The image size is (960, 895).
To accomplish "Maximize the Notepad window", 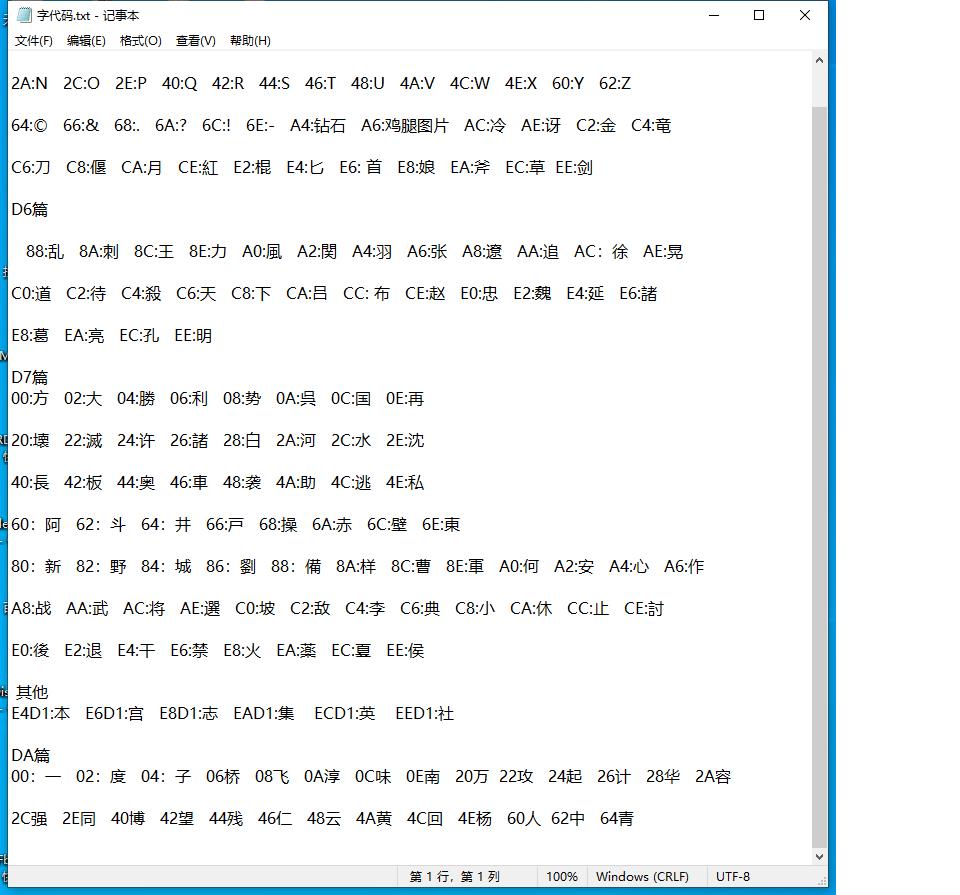I will (x=759, y=15).
